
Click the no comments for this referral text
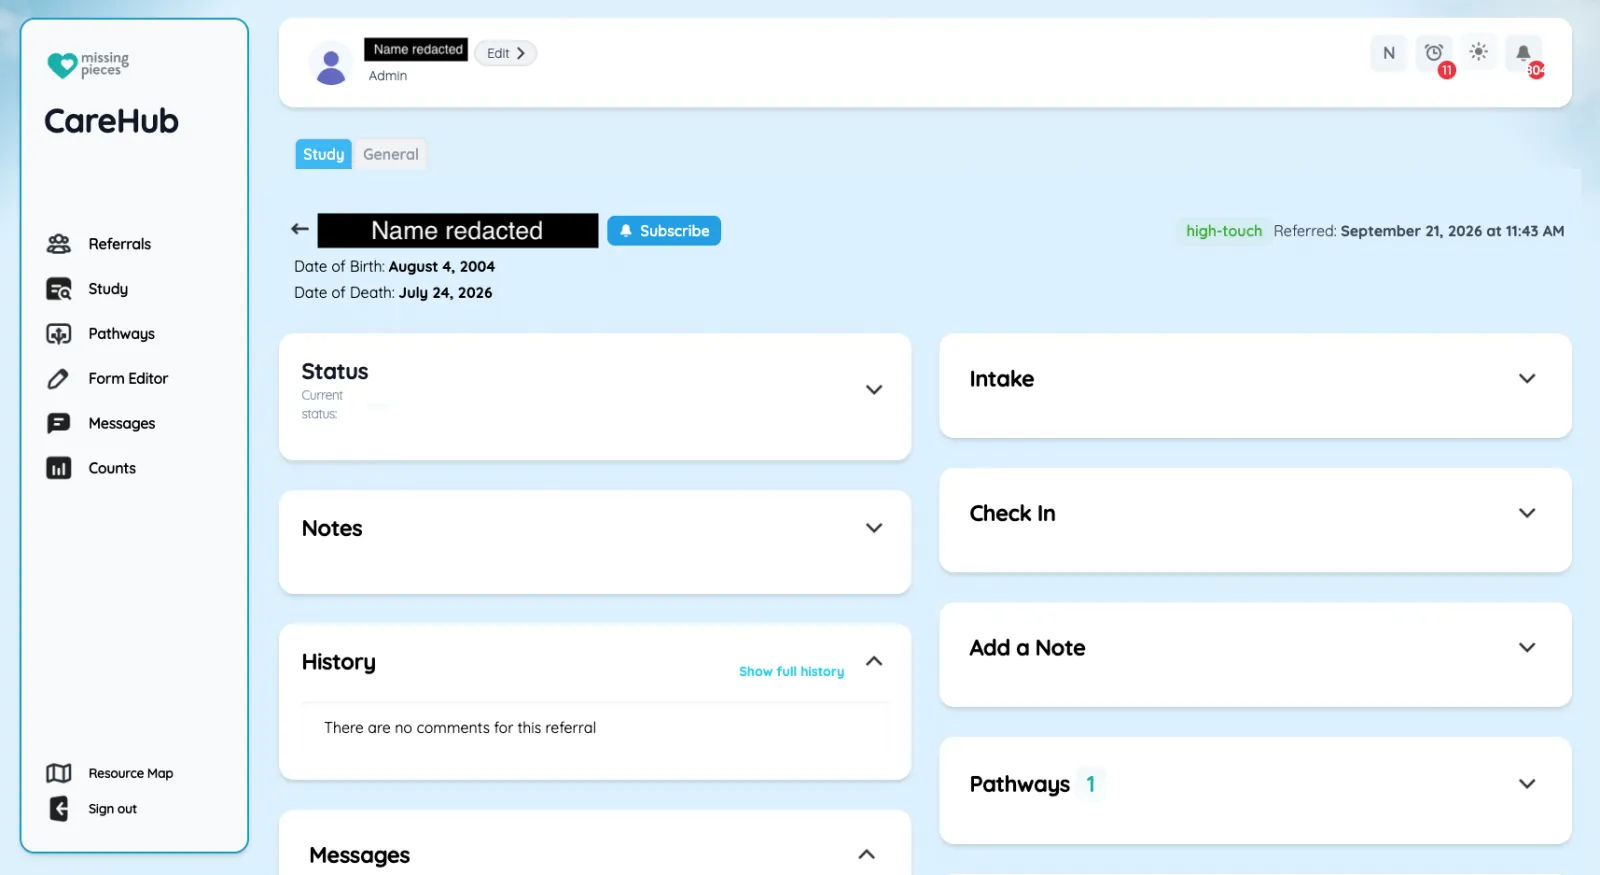click(460, 728)
